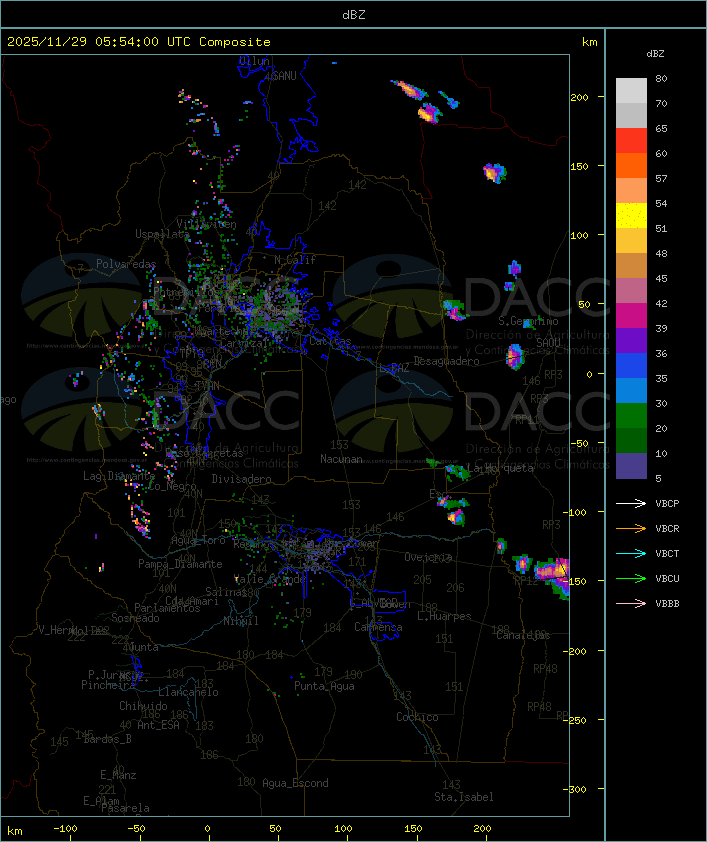
Task: Click the dBZ title at the top
Action: (x=354, y=15)
